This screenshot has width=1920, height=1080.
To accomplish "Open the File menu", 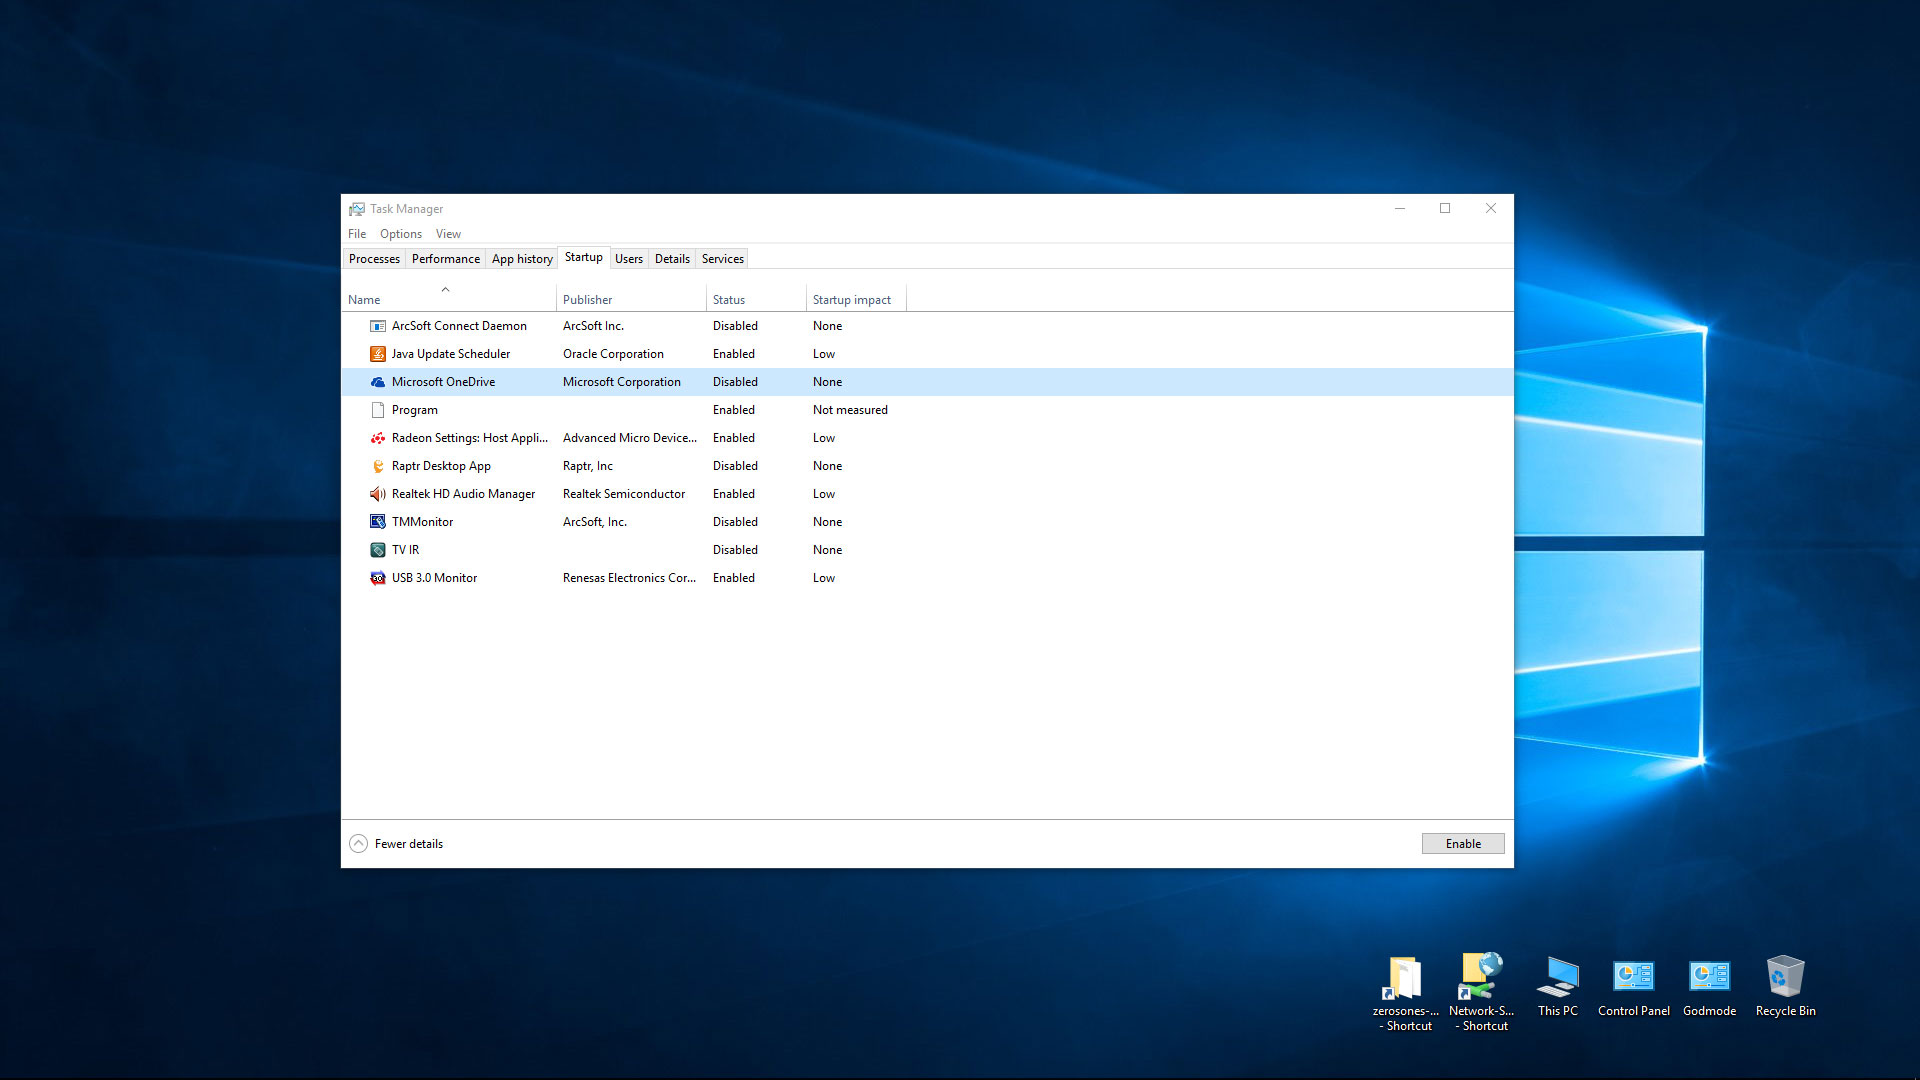I will click(x=357, y=234).
